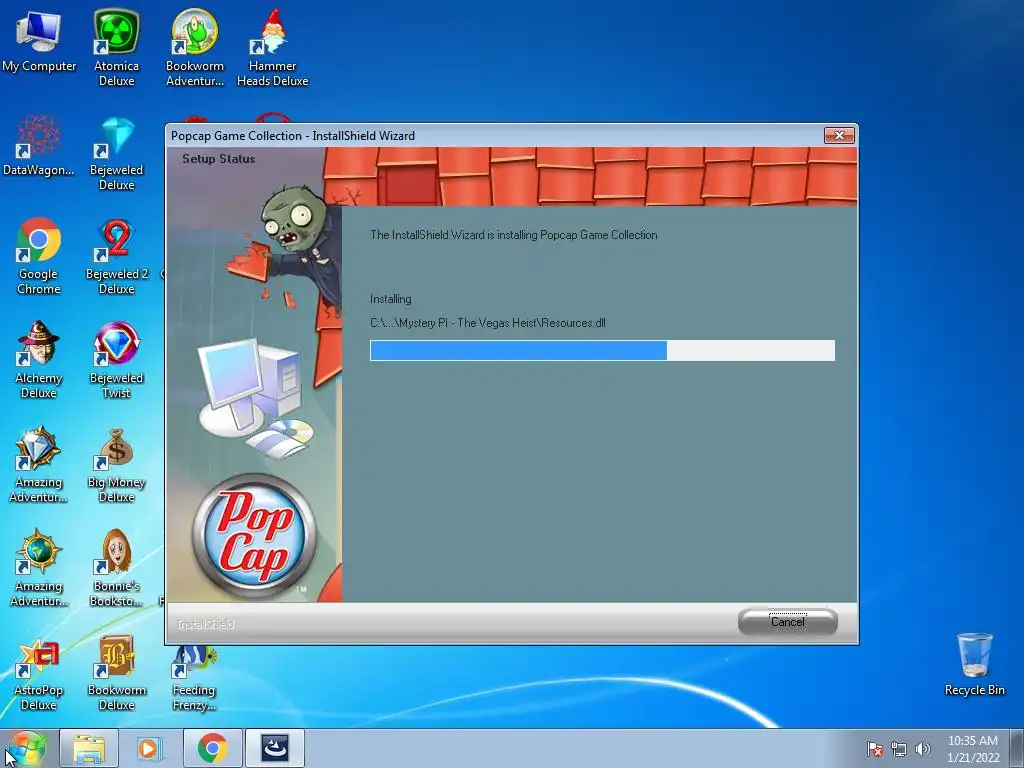
Task: Click the installation progress bar
Action: [x=602, y=350]
